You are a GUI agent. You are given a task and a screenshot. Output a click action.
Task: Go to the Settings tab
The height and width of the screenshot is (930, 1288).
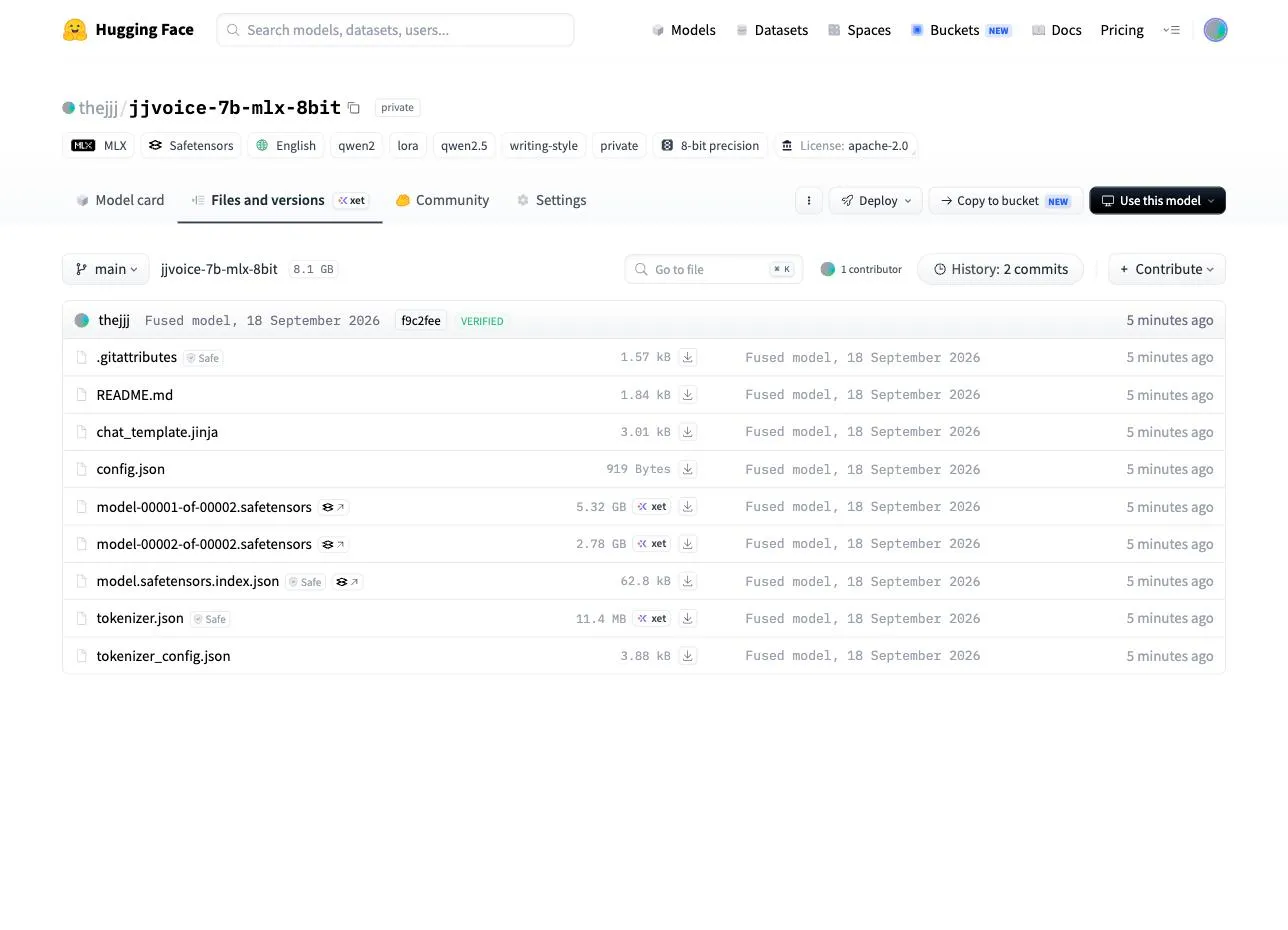(x=551, y=200)
